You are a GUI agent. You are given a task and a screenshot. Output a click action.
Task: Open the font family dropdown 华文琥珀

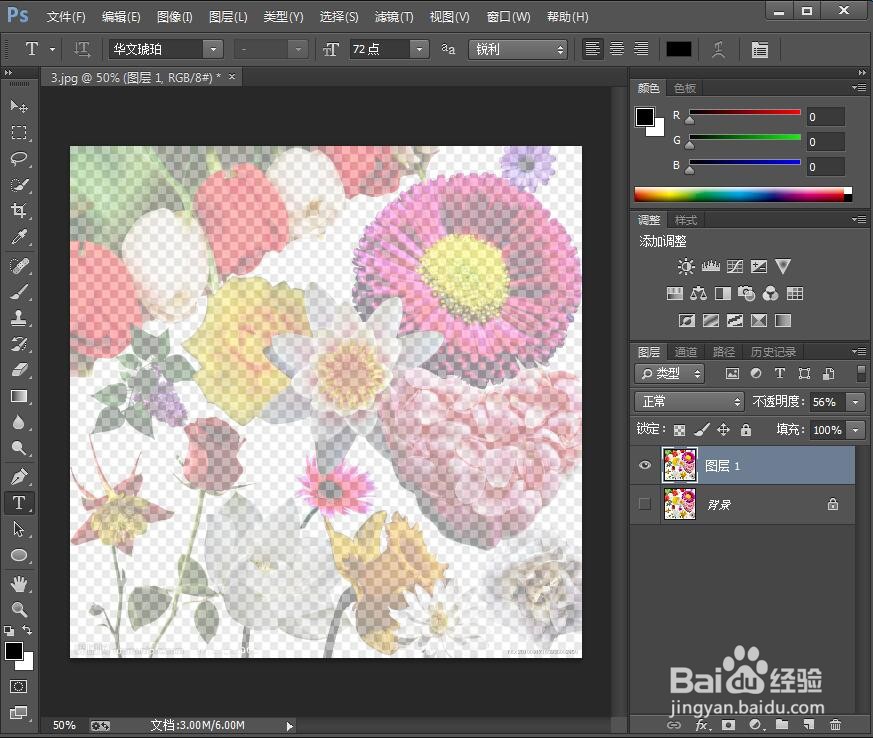coord(213,50)
